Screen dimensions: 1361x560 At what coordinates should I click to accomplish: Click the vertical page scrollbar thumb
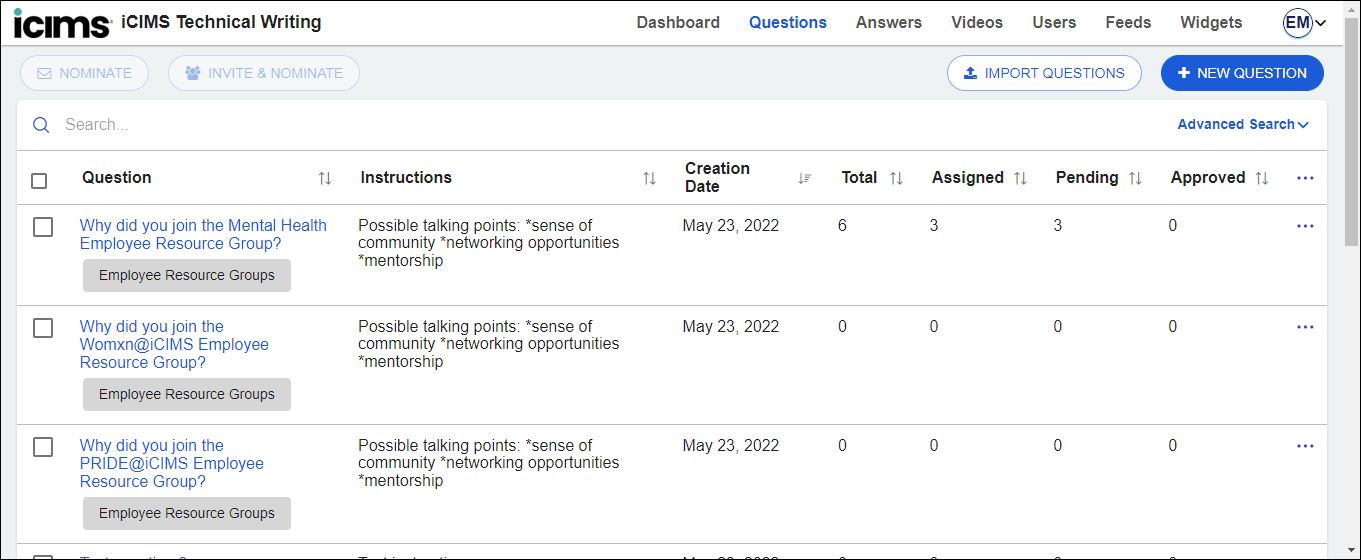coord(1352,130)
